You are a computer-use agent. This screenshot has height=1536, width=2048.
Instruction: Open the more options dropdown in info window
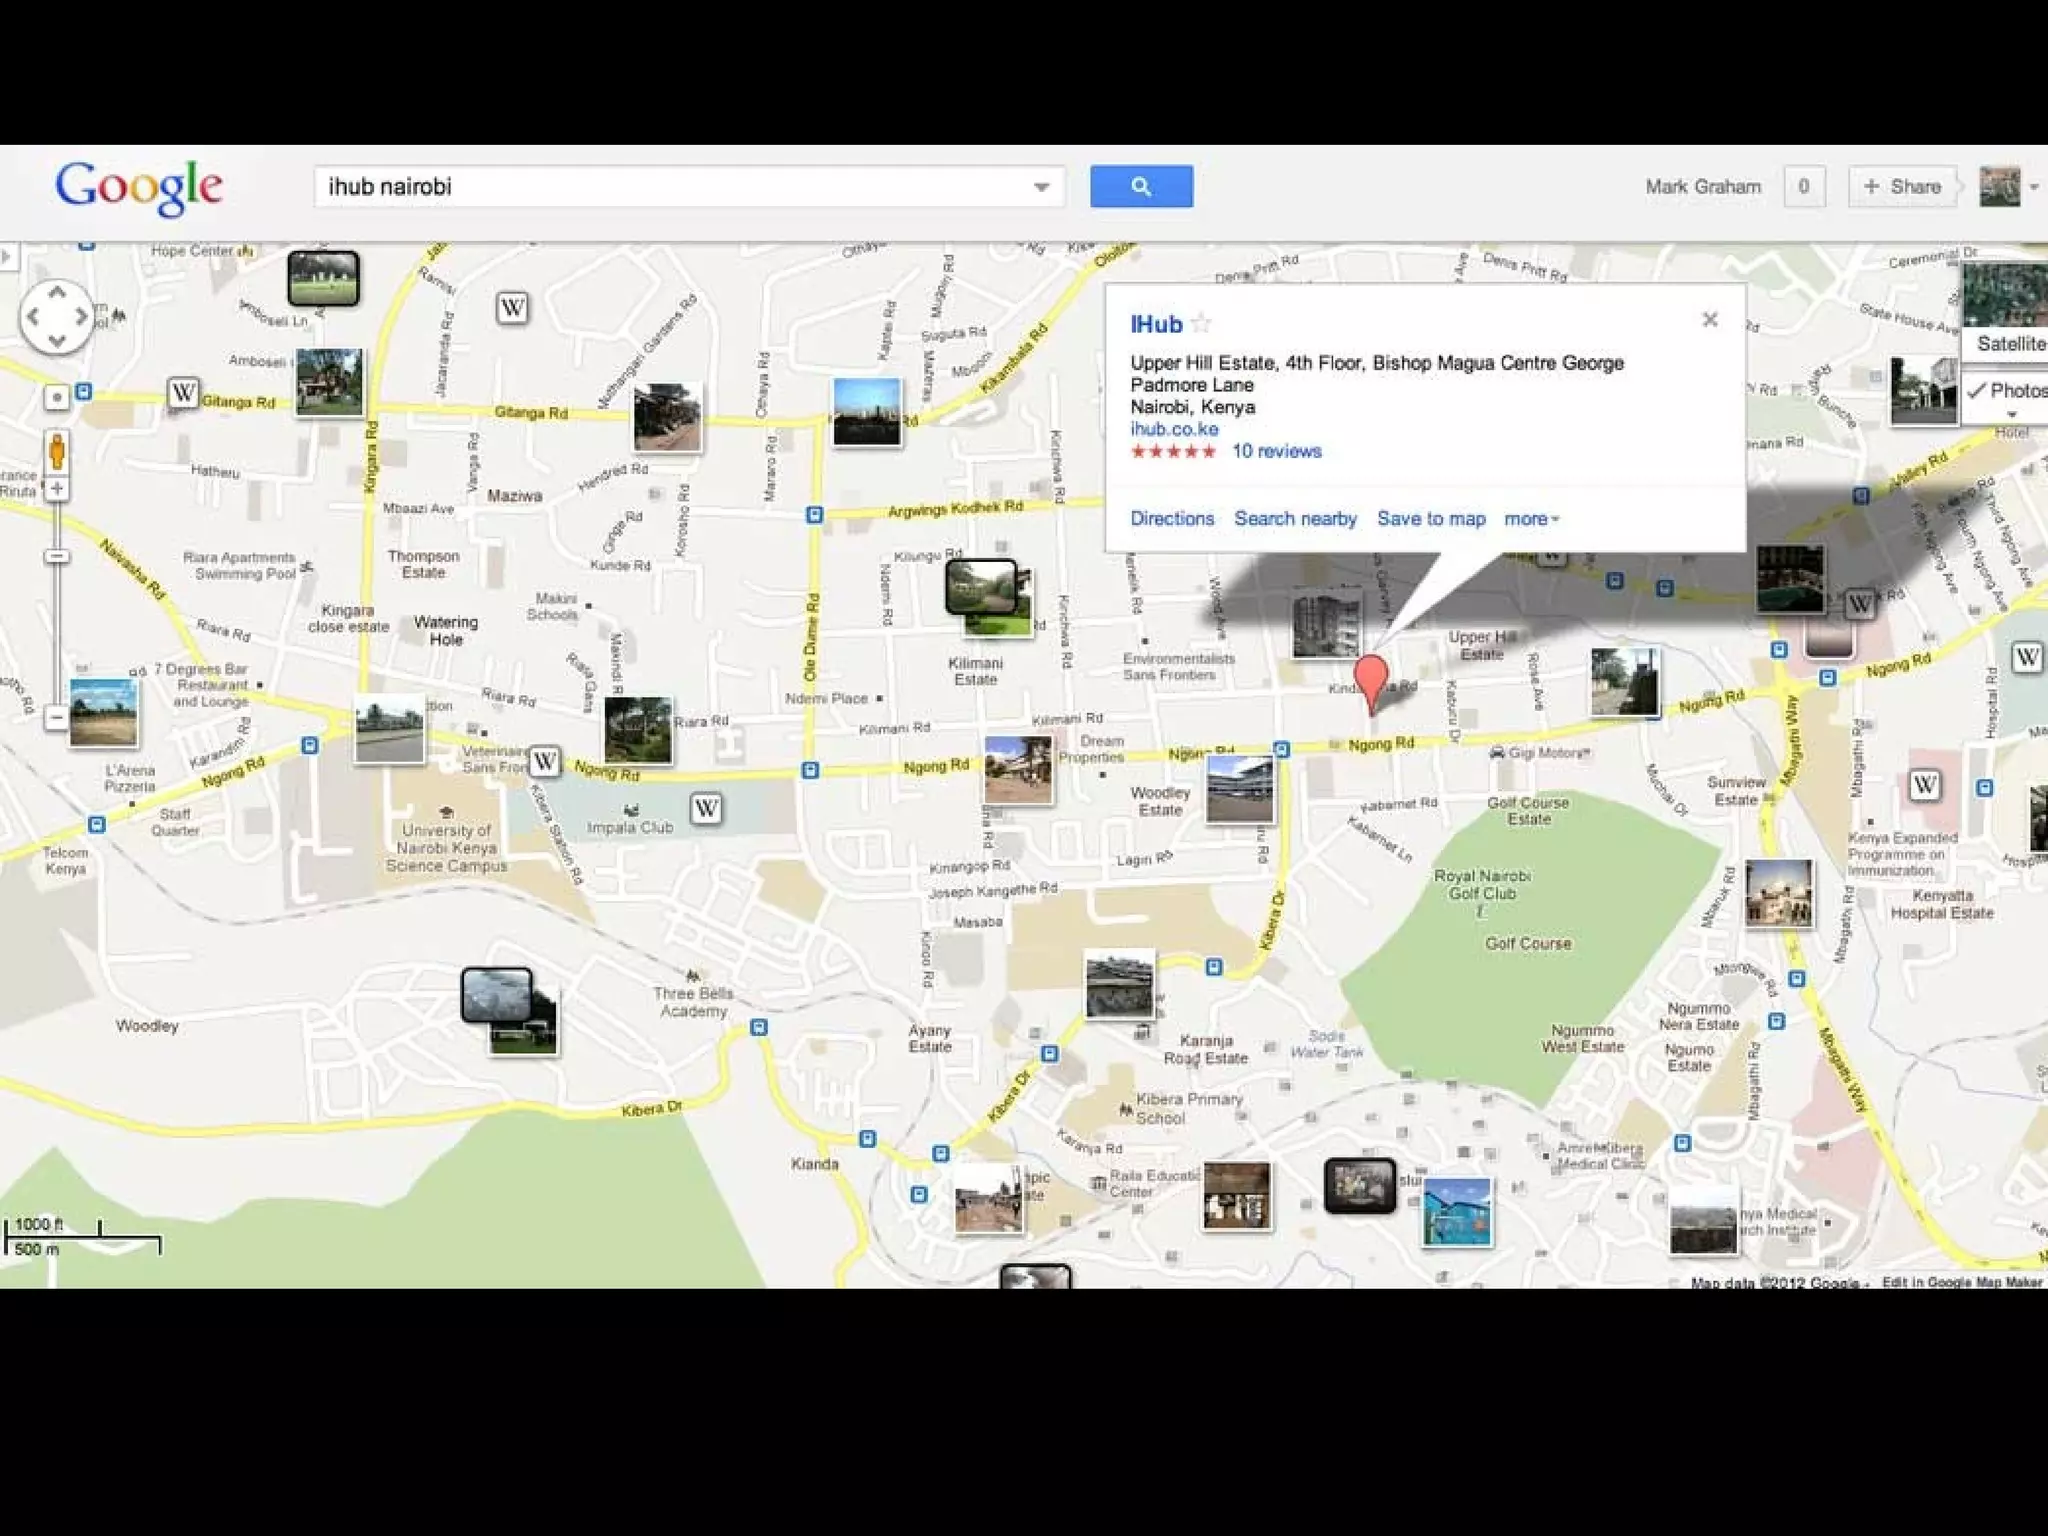click(1531, 519)
